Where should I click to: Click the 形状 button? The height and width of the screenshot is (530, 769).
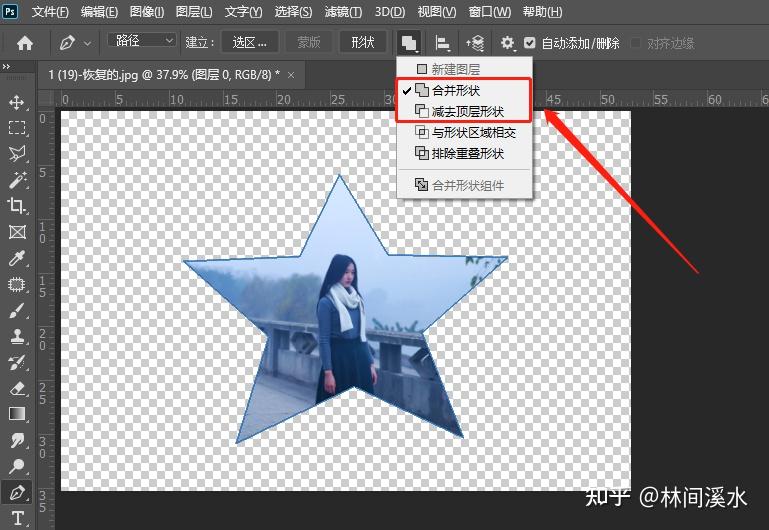tap(363, 43)
